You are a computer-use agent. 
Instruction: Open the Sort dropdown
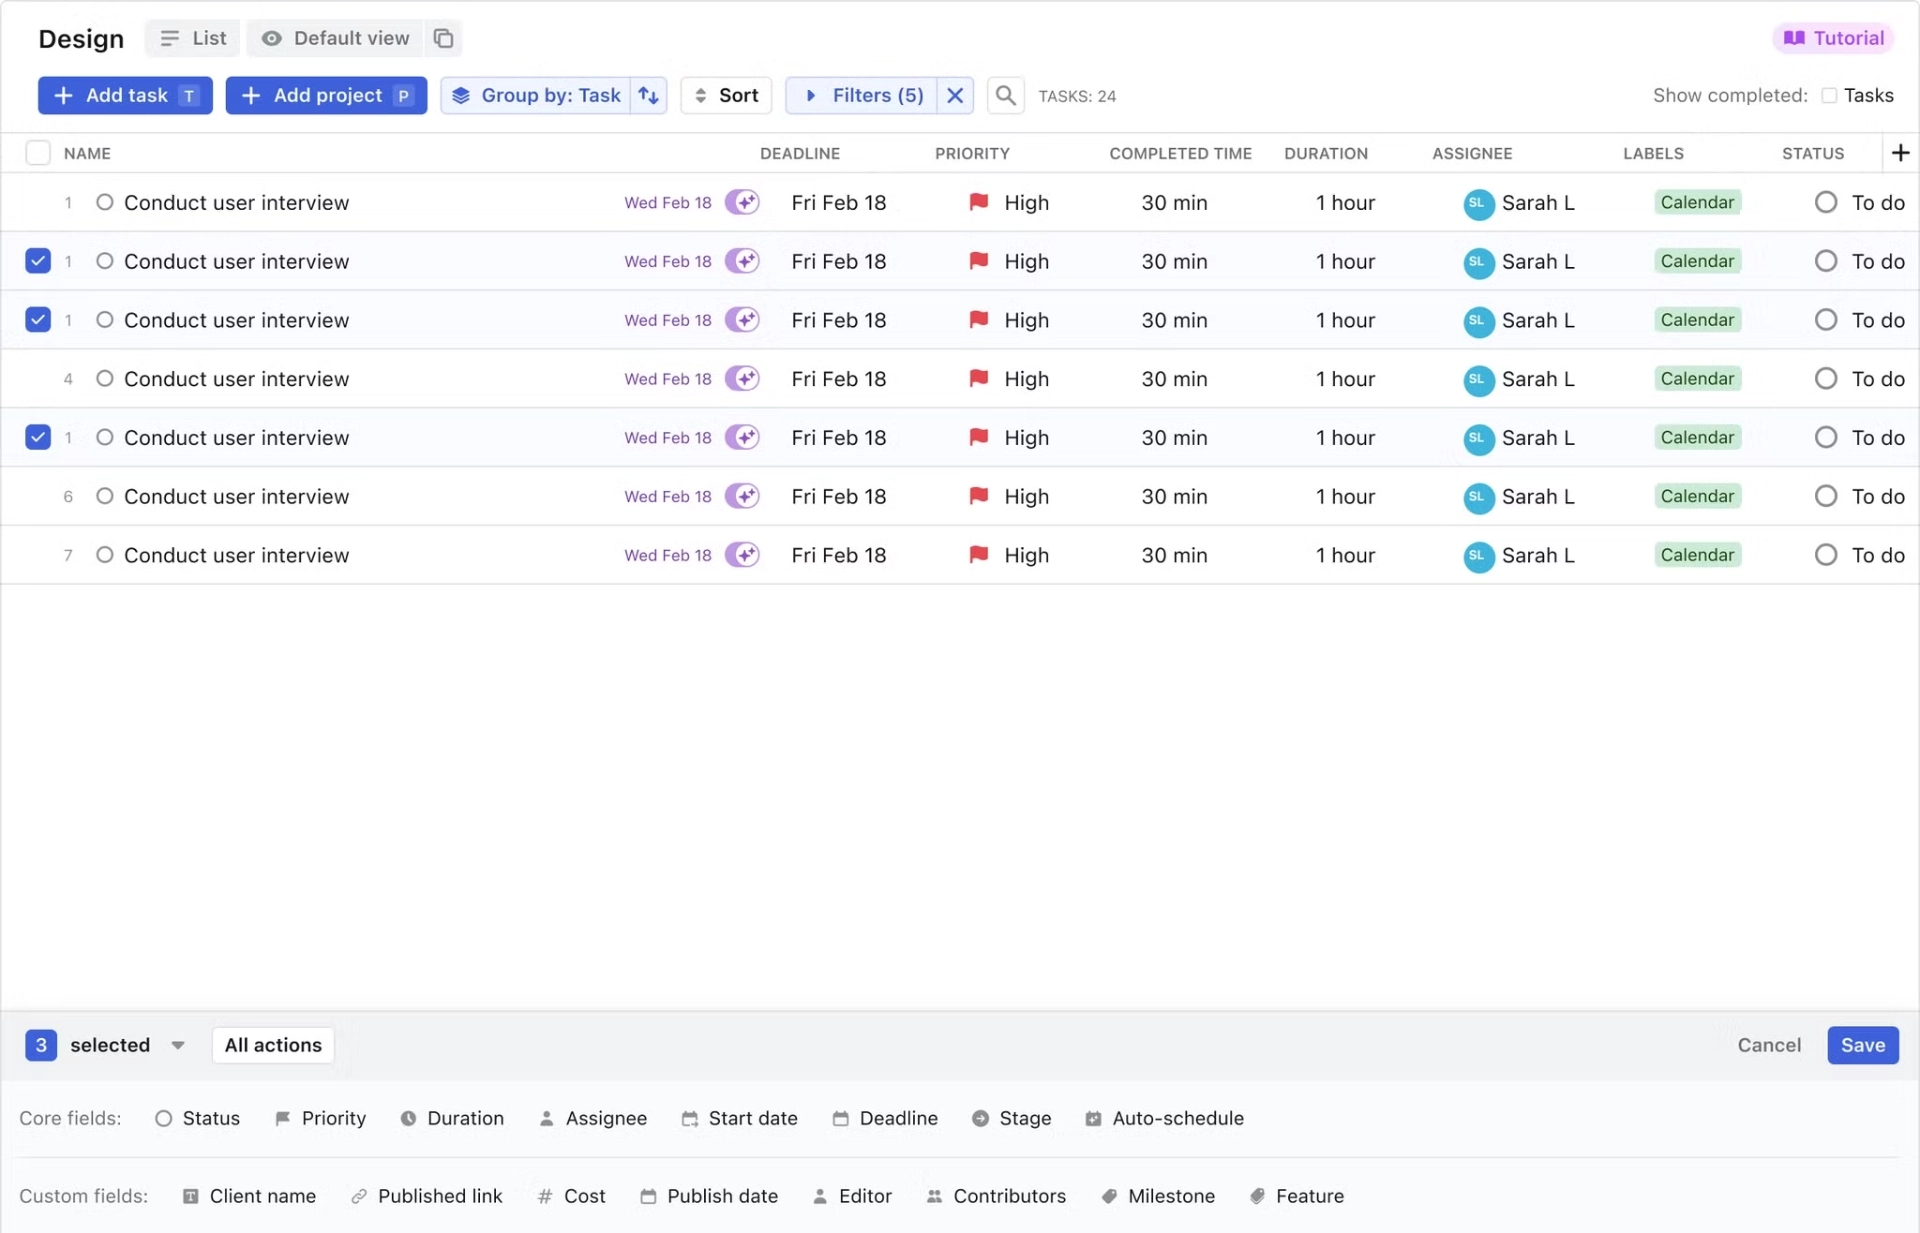[726, 95]
